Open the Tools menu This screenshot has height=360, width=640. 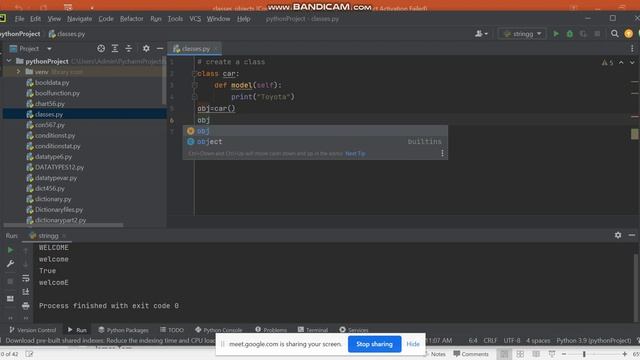[x=175, y=19]
